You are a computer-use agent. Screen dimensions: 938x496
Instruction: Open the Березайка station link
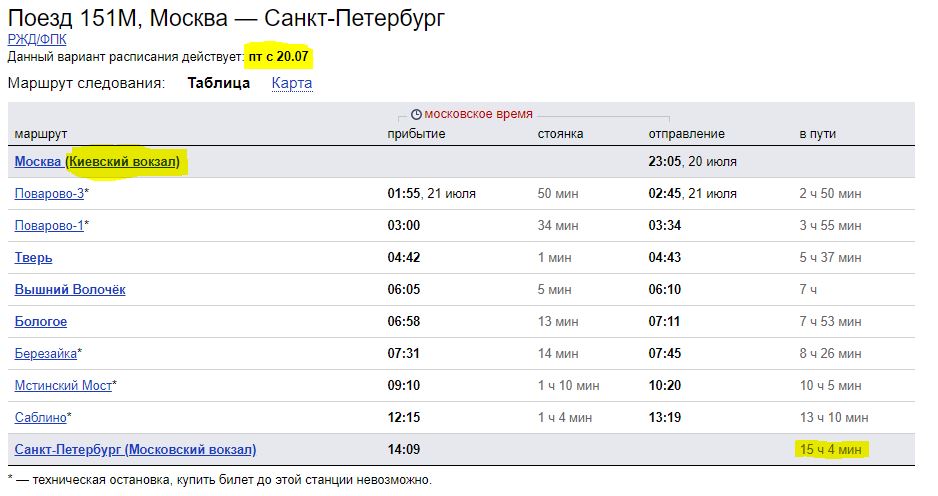[x=45, y=354]
